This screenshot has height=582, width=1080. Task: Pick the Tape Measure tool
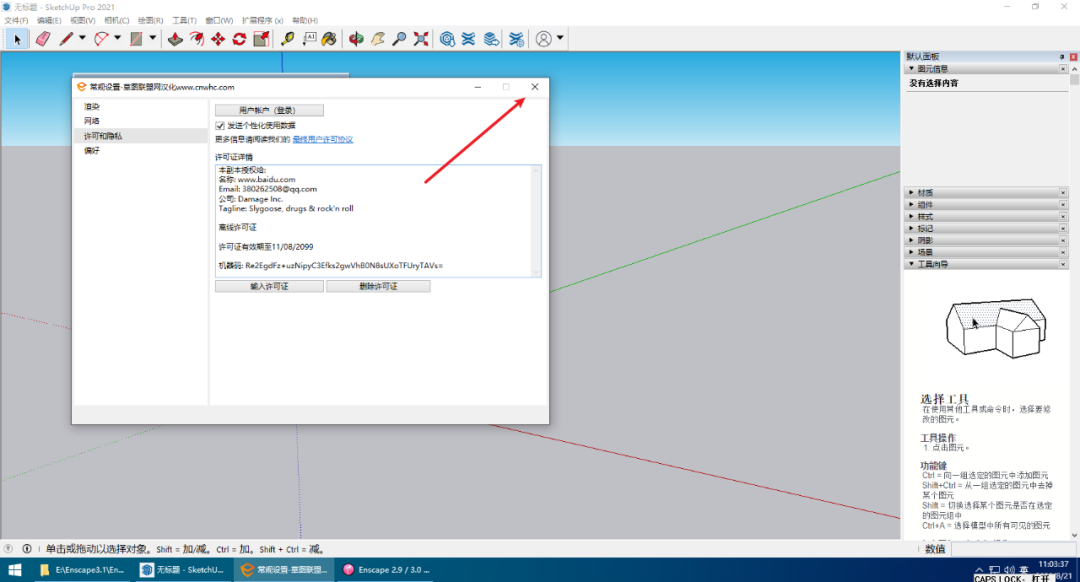tap(288, 39)
